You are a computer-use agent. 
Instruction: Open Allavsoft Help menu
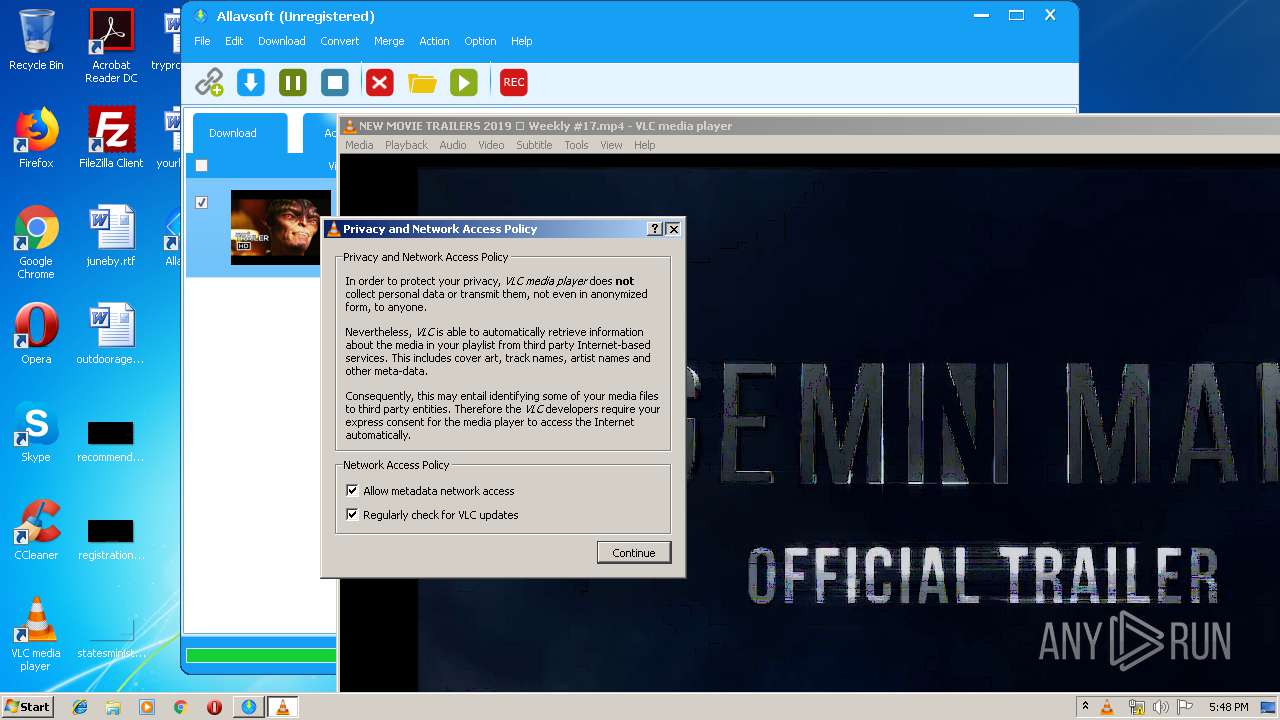tap(522, 41)
